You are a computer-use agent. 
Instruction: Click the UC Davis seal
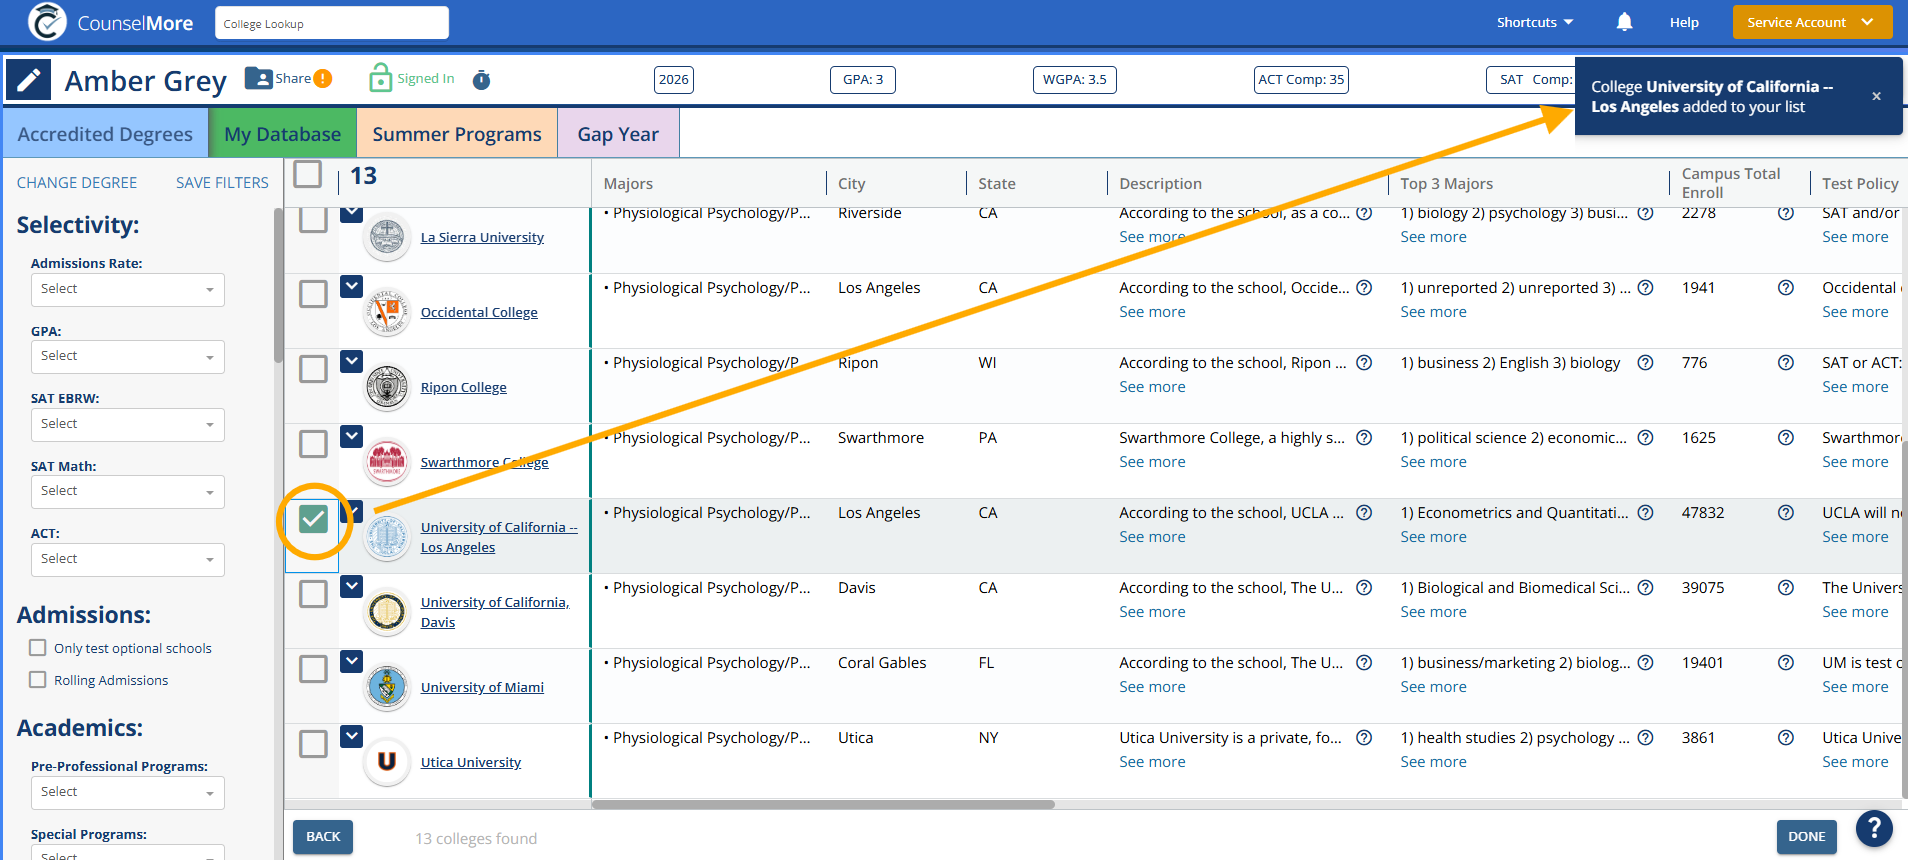pyautogui.click(x=387, y=612)
